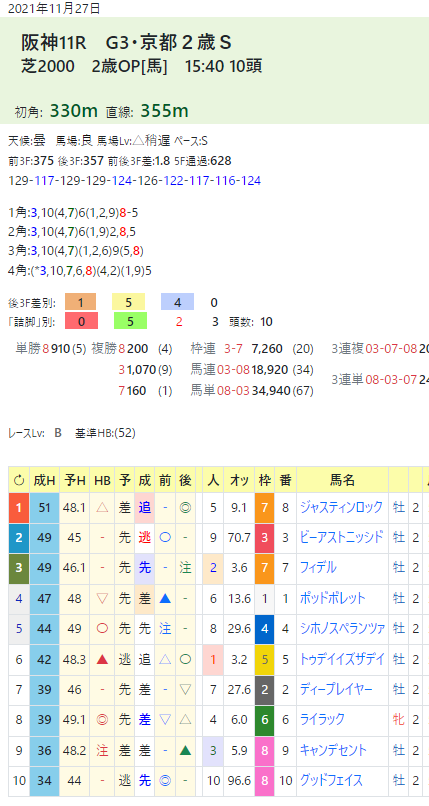Click the double-circle mark in ライラック's HB column
This screenshot has height=806, width=429.
(x=102, y=719)
